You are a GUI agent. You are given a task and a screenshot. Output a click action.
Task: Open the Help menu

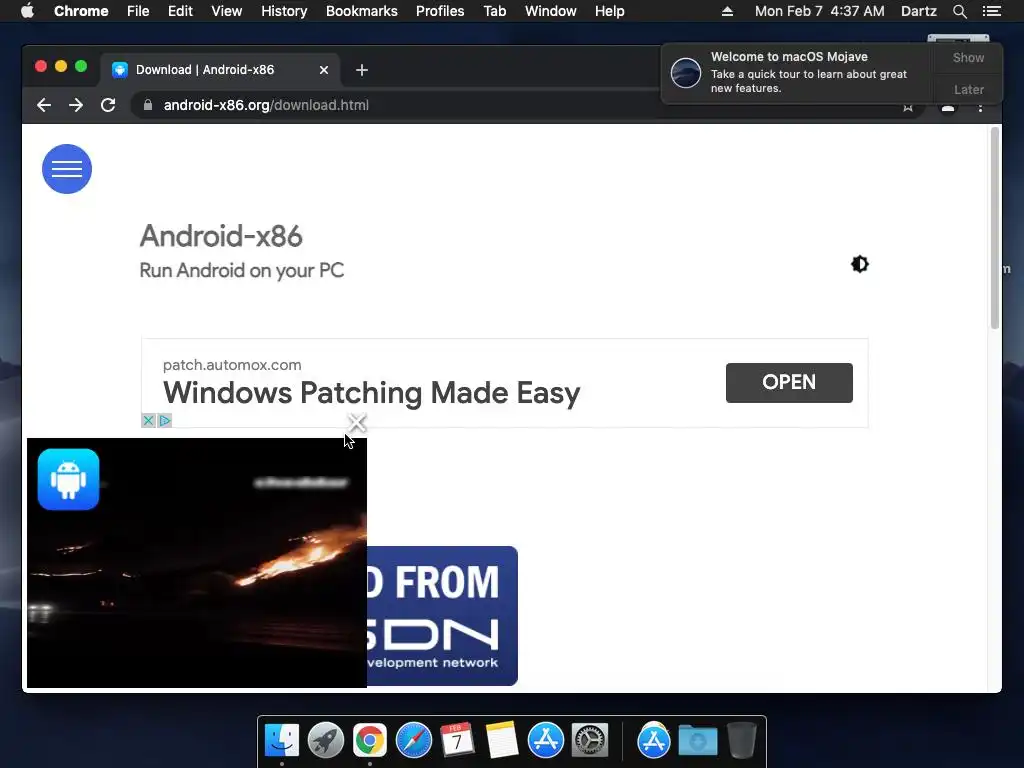click(x=609, y=11)
